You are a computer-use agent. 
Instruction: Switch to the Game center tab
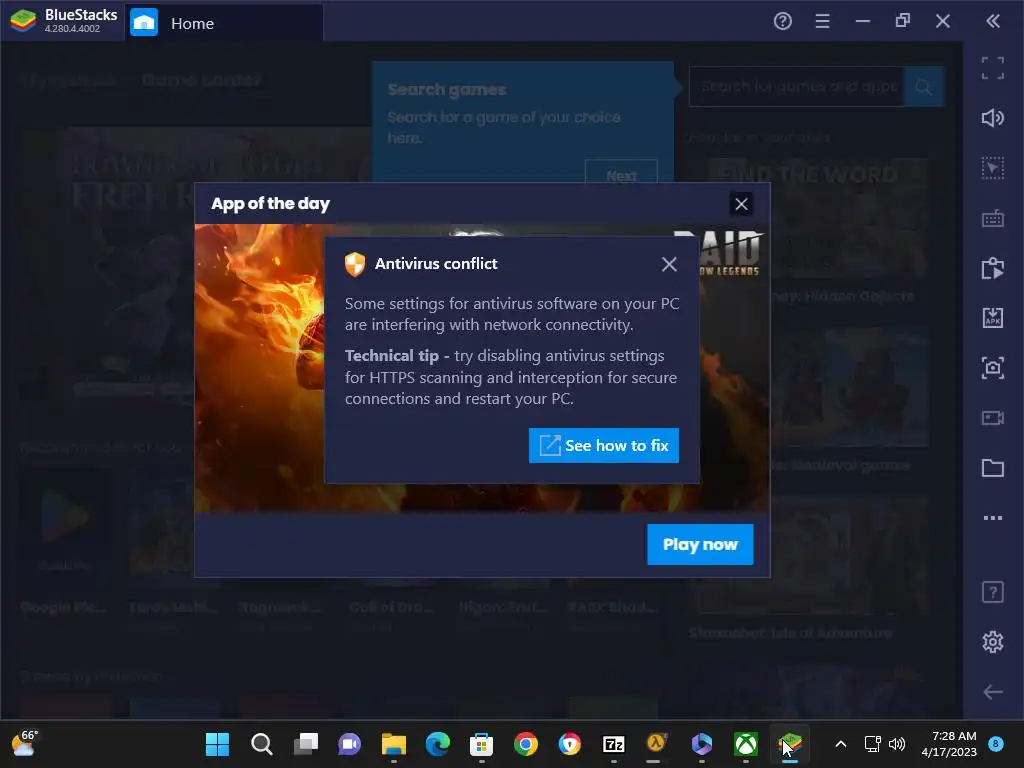click(x=201, y=80)
